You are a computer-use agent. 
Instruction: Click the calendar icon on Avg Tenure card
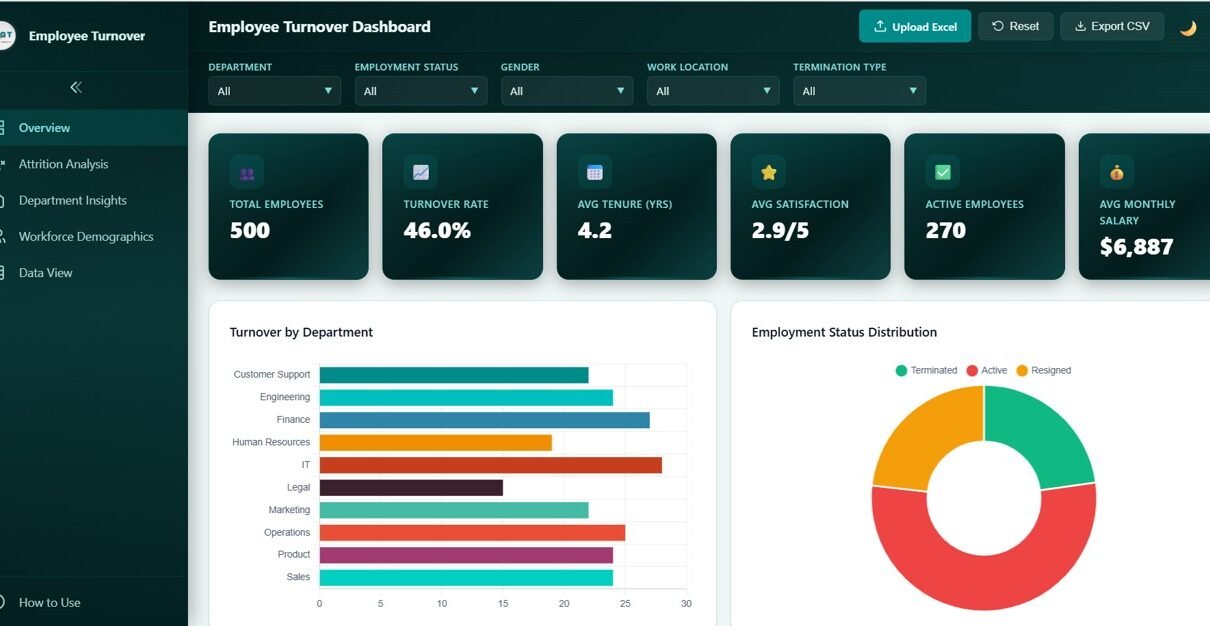click(x=594, y=172)
